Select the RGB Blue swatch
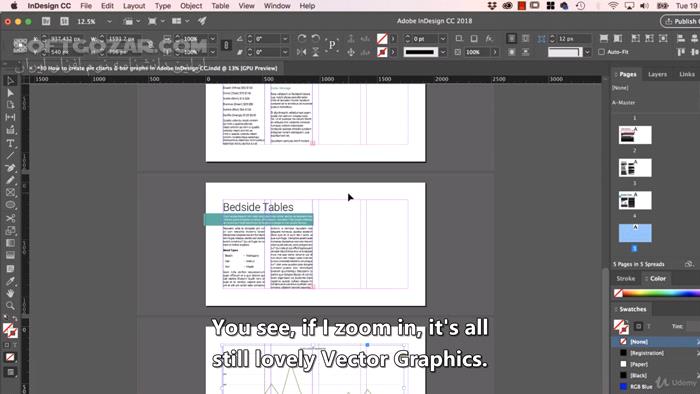Image resolution: width=700 pixels, height=394 pixels. point(655,386)
